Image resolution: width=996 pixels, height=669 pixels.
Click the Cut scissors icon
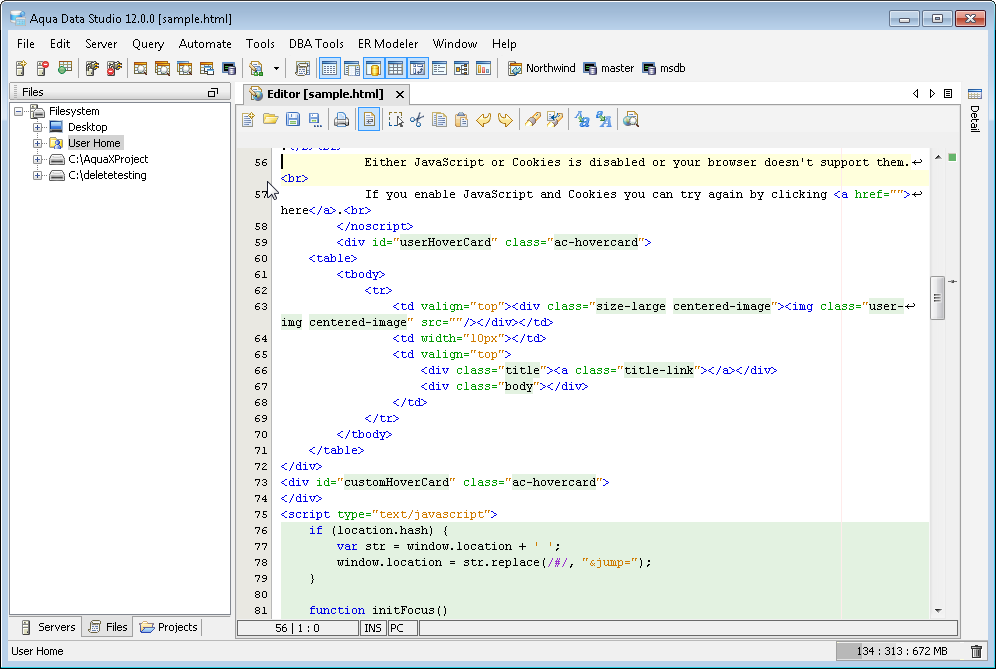click(x=417, y=120)
